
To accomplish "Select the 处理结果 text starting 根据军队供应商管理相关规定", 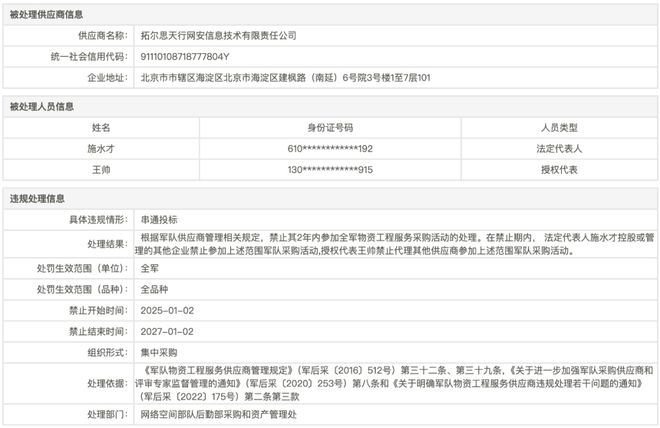I will coord(395,244).
